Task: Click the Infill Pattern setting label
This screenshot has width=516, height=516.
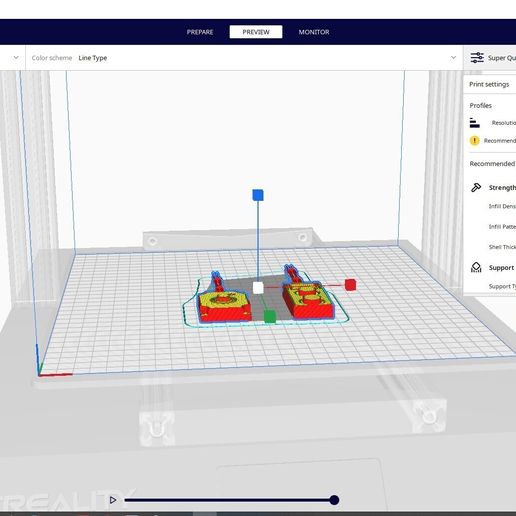Action: 502,227
